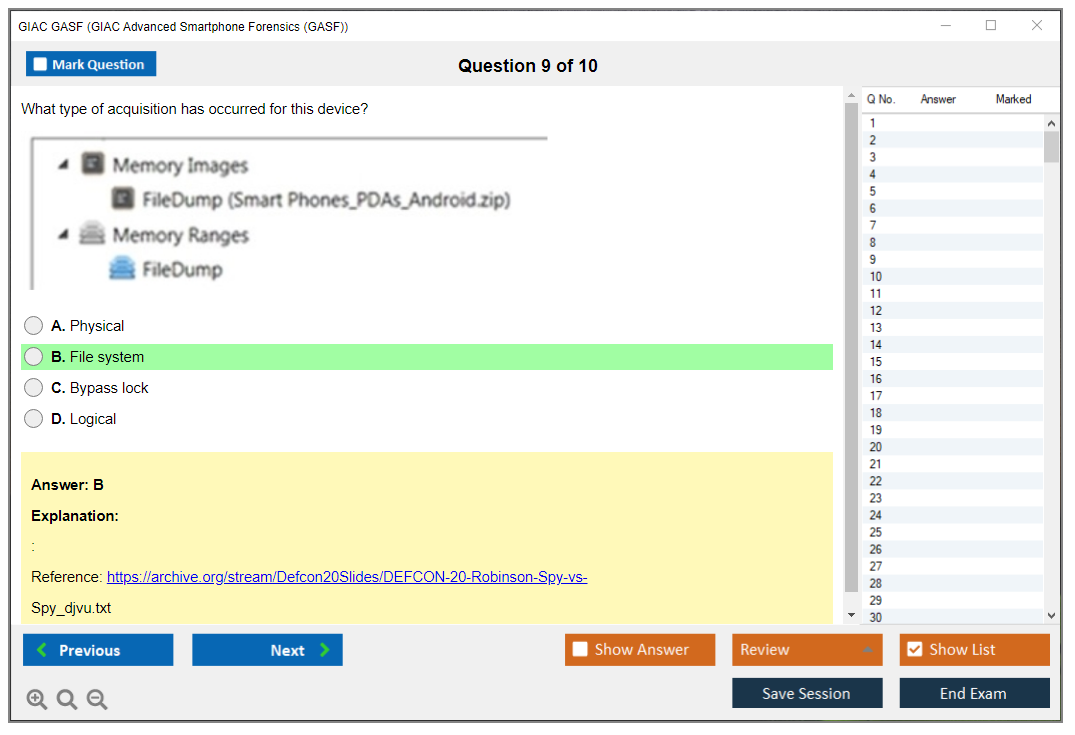The width and height of the screenshot is (1075, 735).
Task: Collapse the Memory Images tree node
Action: (64, 165)
